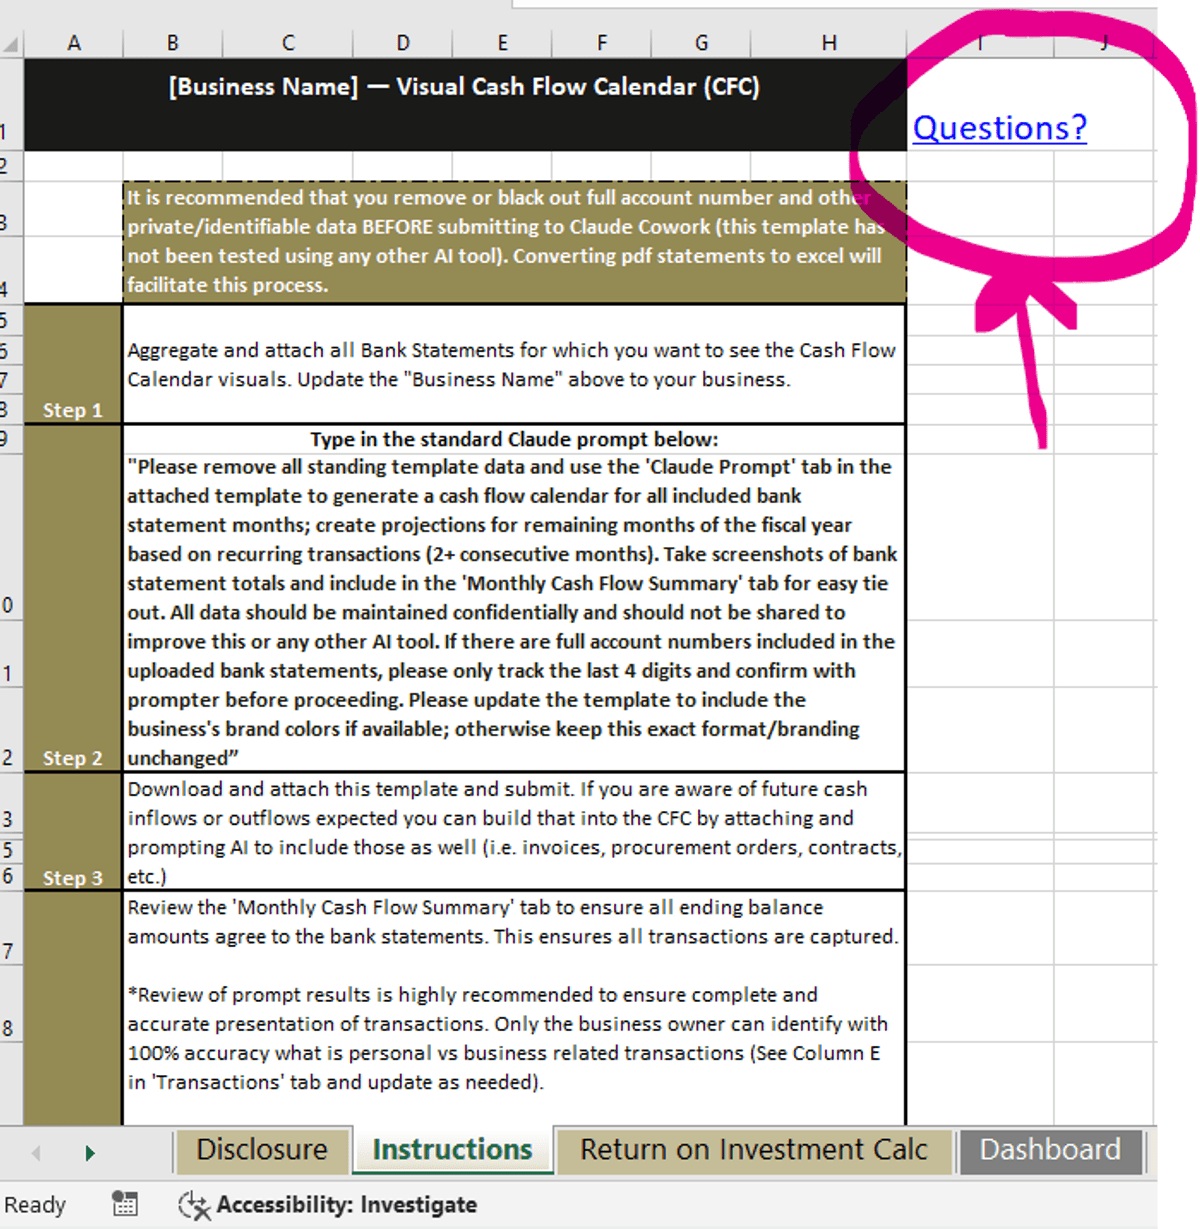Click the 'Ready' status bar text
Viewport: 1200px width, 1229px height.
(35, 1205)
